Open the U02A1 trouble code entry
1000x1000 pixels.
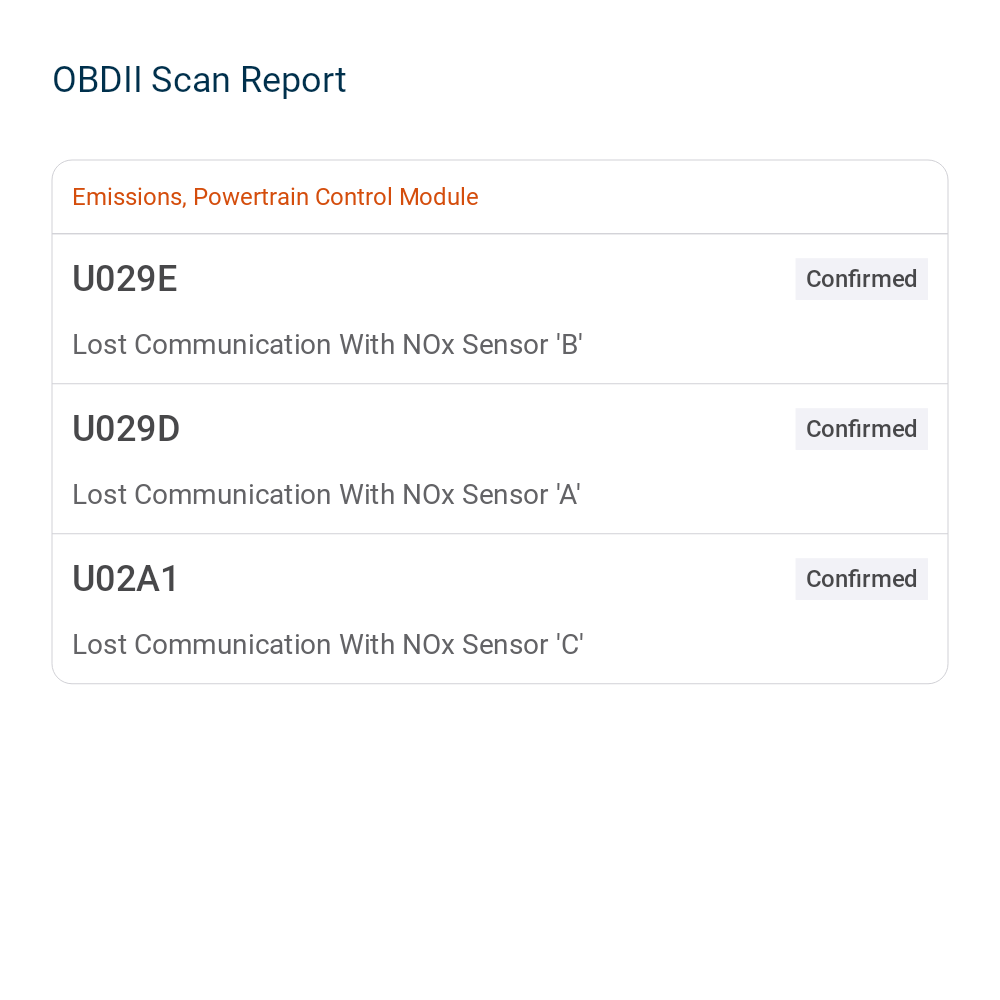(x=500, y=609)
